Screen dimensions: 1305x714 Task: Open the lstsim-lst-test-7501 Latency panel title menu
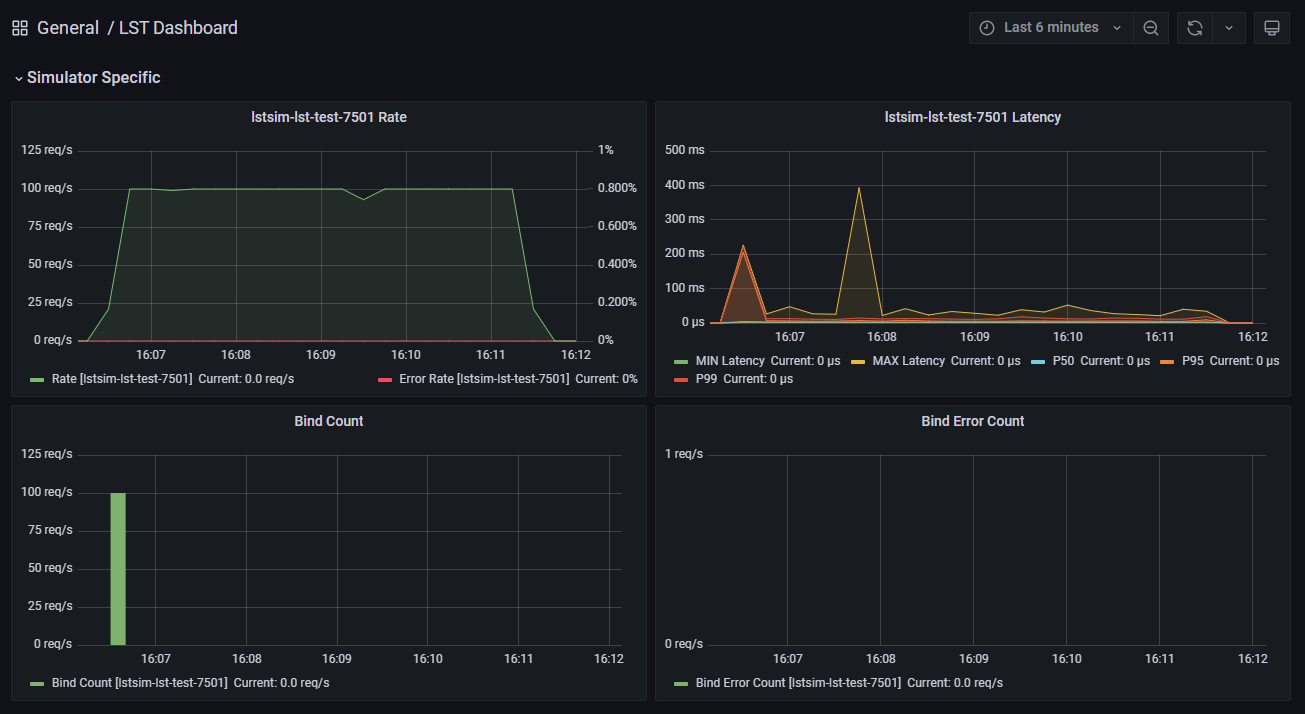click(972, 117)
